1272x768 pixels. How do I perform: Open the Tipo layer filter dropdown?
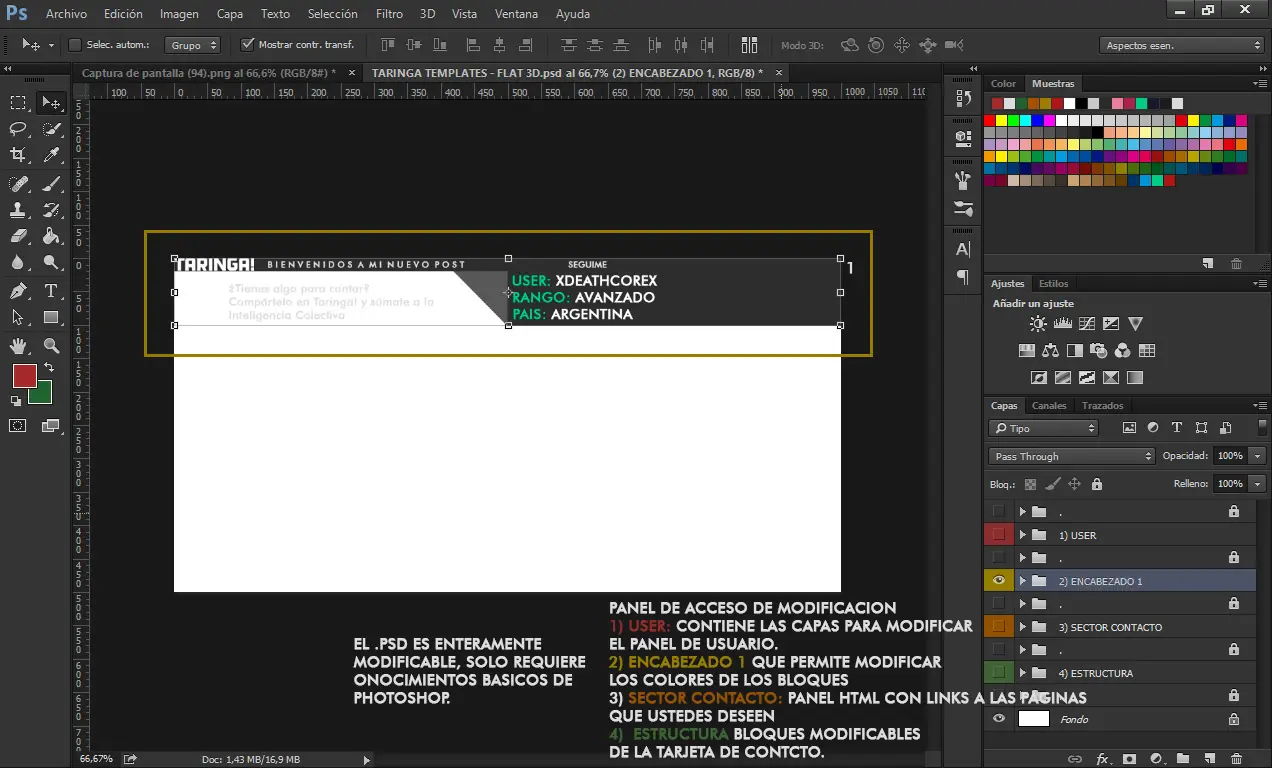pos(1043,428)
